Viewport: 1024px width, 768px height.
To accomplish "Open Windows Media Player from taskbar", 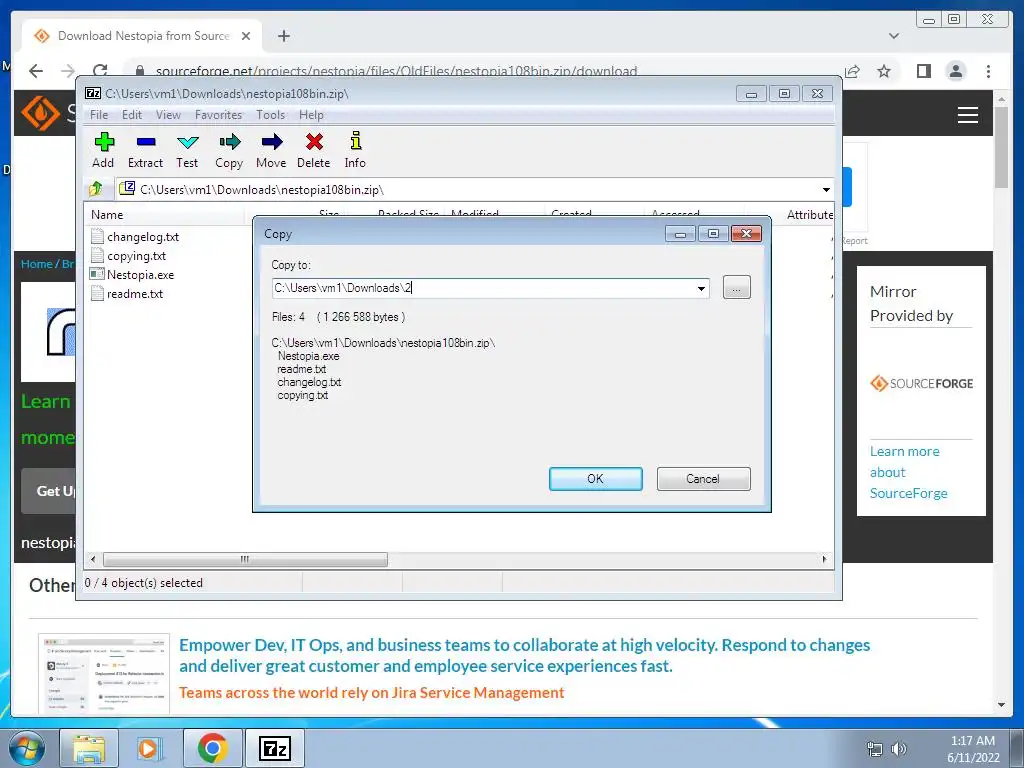I will pos(150,748).
